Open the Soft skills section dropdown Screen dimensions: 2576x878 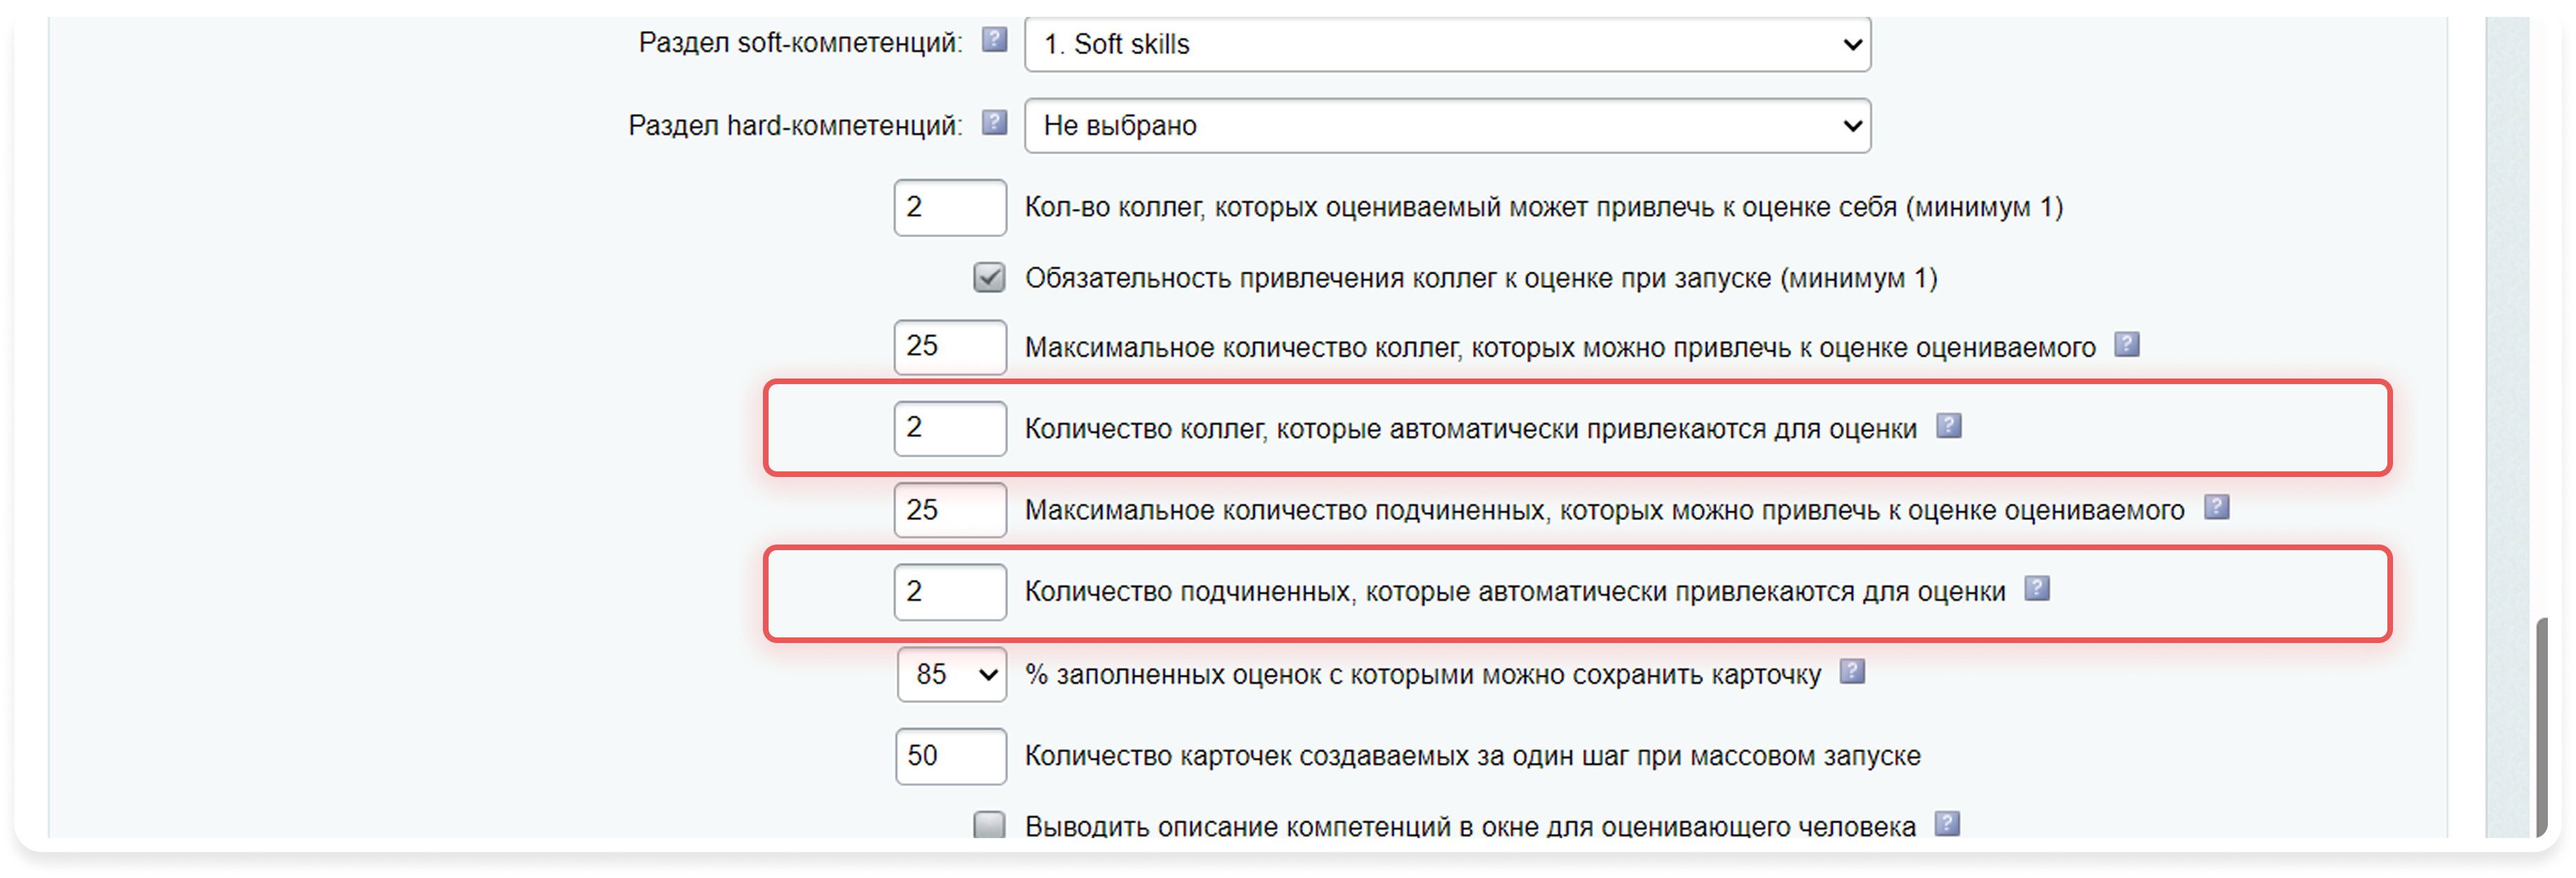[1447, 45]
